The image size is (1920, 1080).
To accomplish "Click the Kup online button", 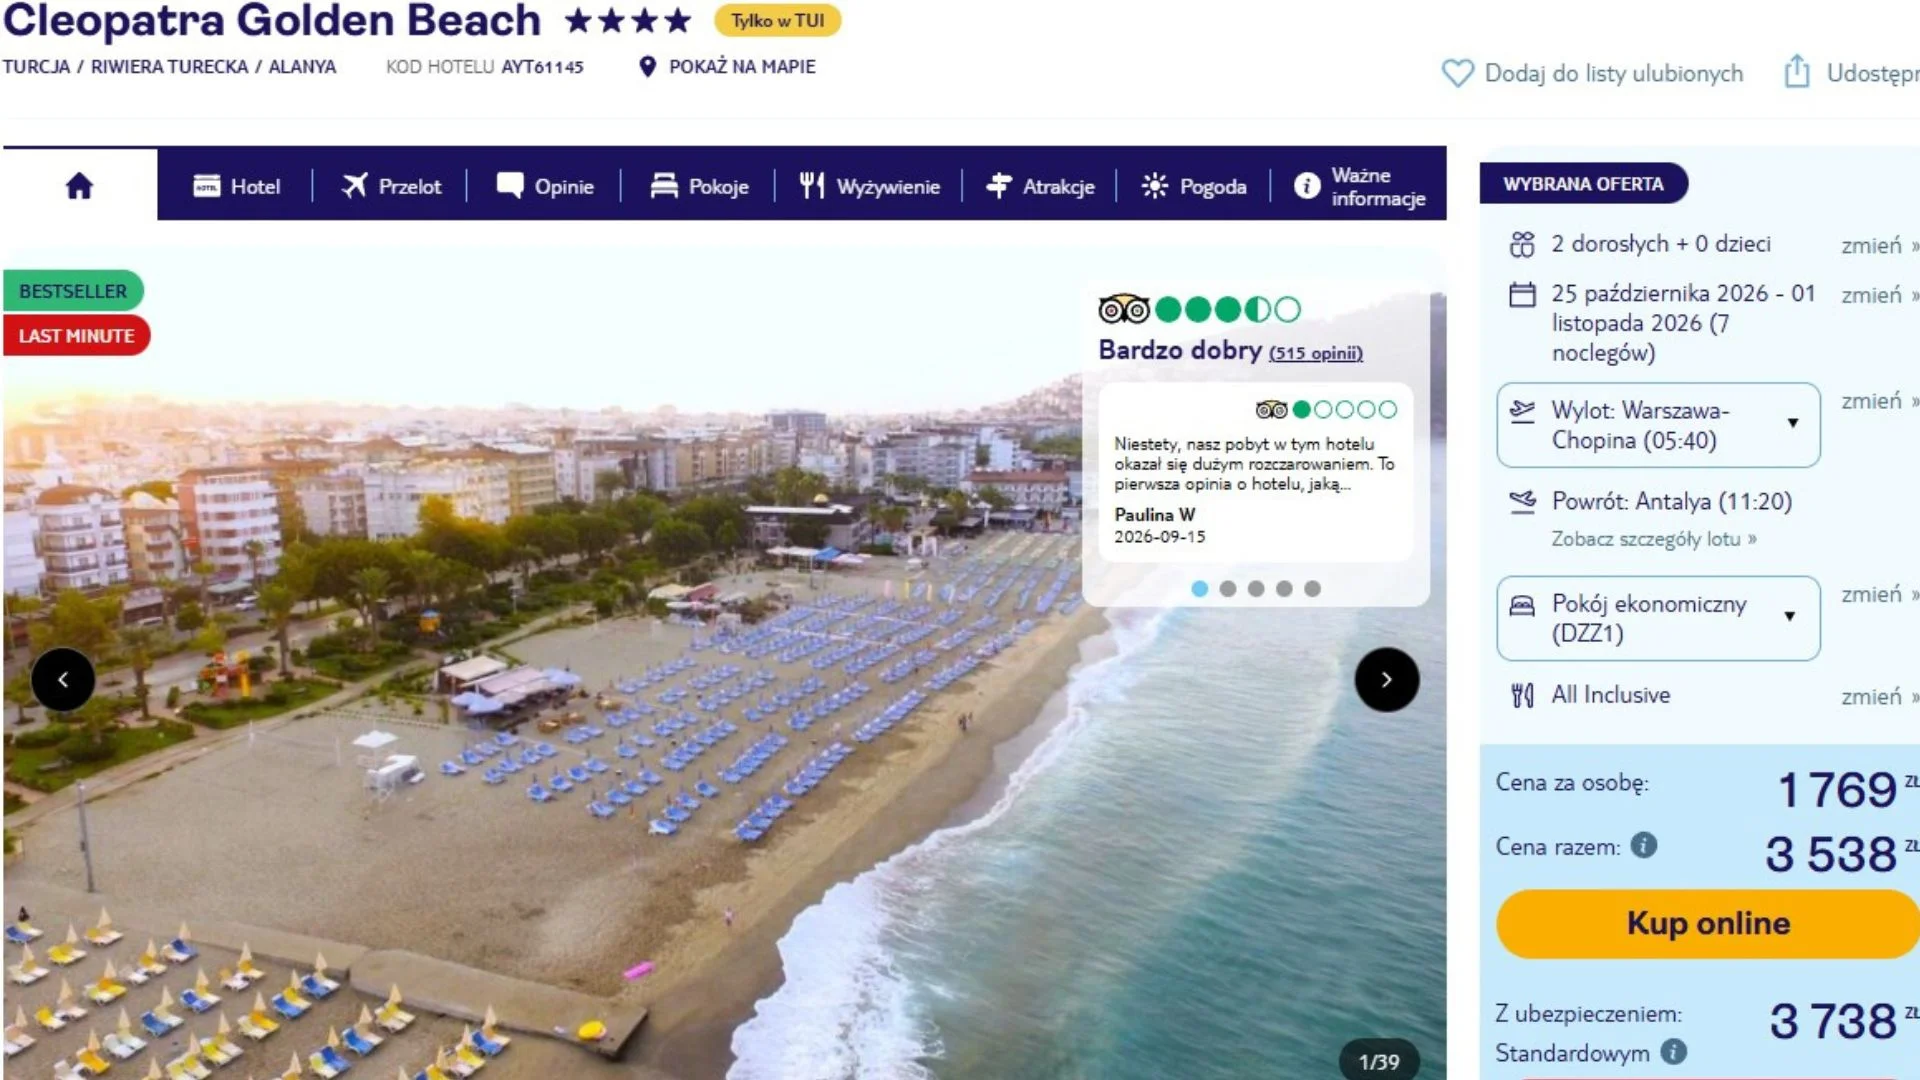I will [x=1708, y=923].
